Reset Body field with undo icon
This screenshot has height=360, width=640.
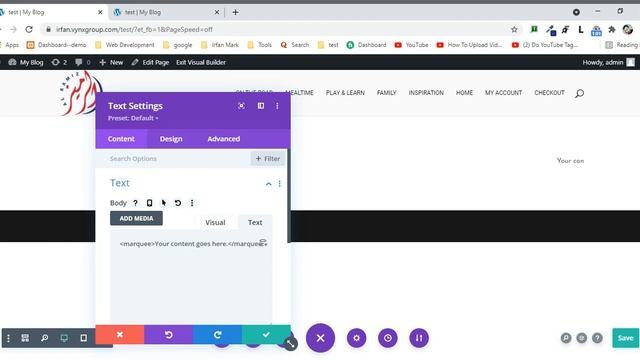pos(178,203)
